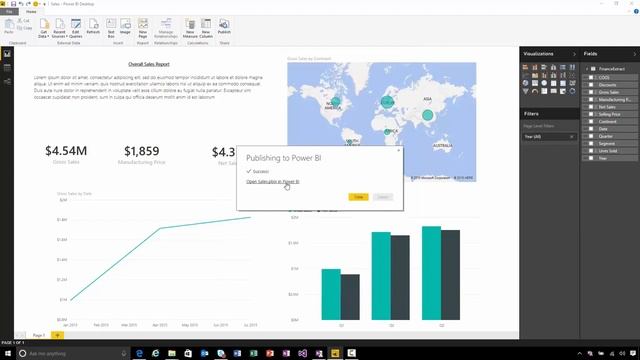Switch to Report view in left sidebar

tap(7, 53)
